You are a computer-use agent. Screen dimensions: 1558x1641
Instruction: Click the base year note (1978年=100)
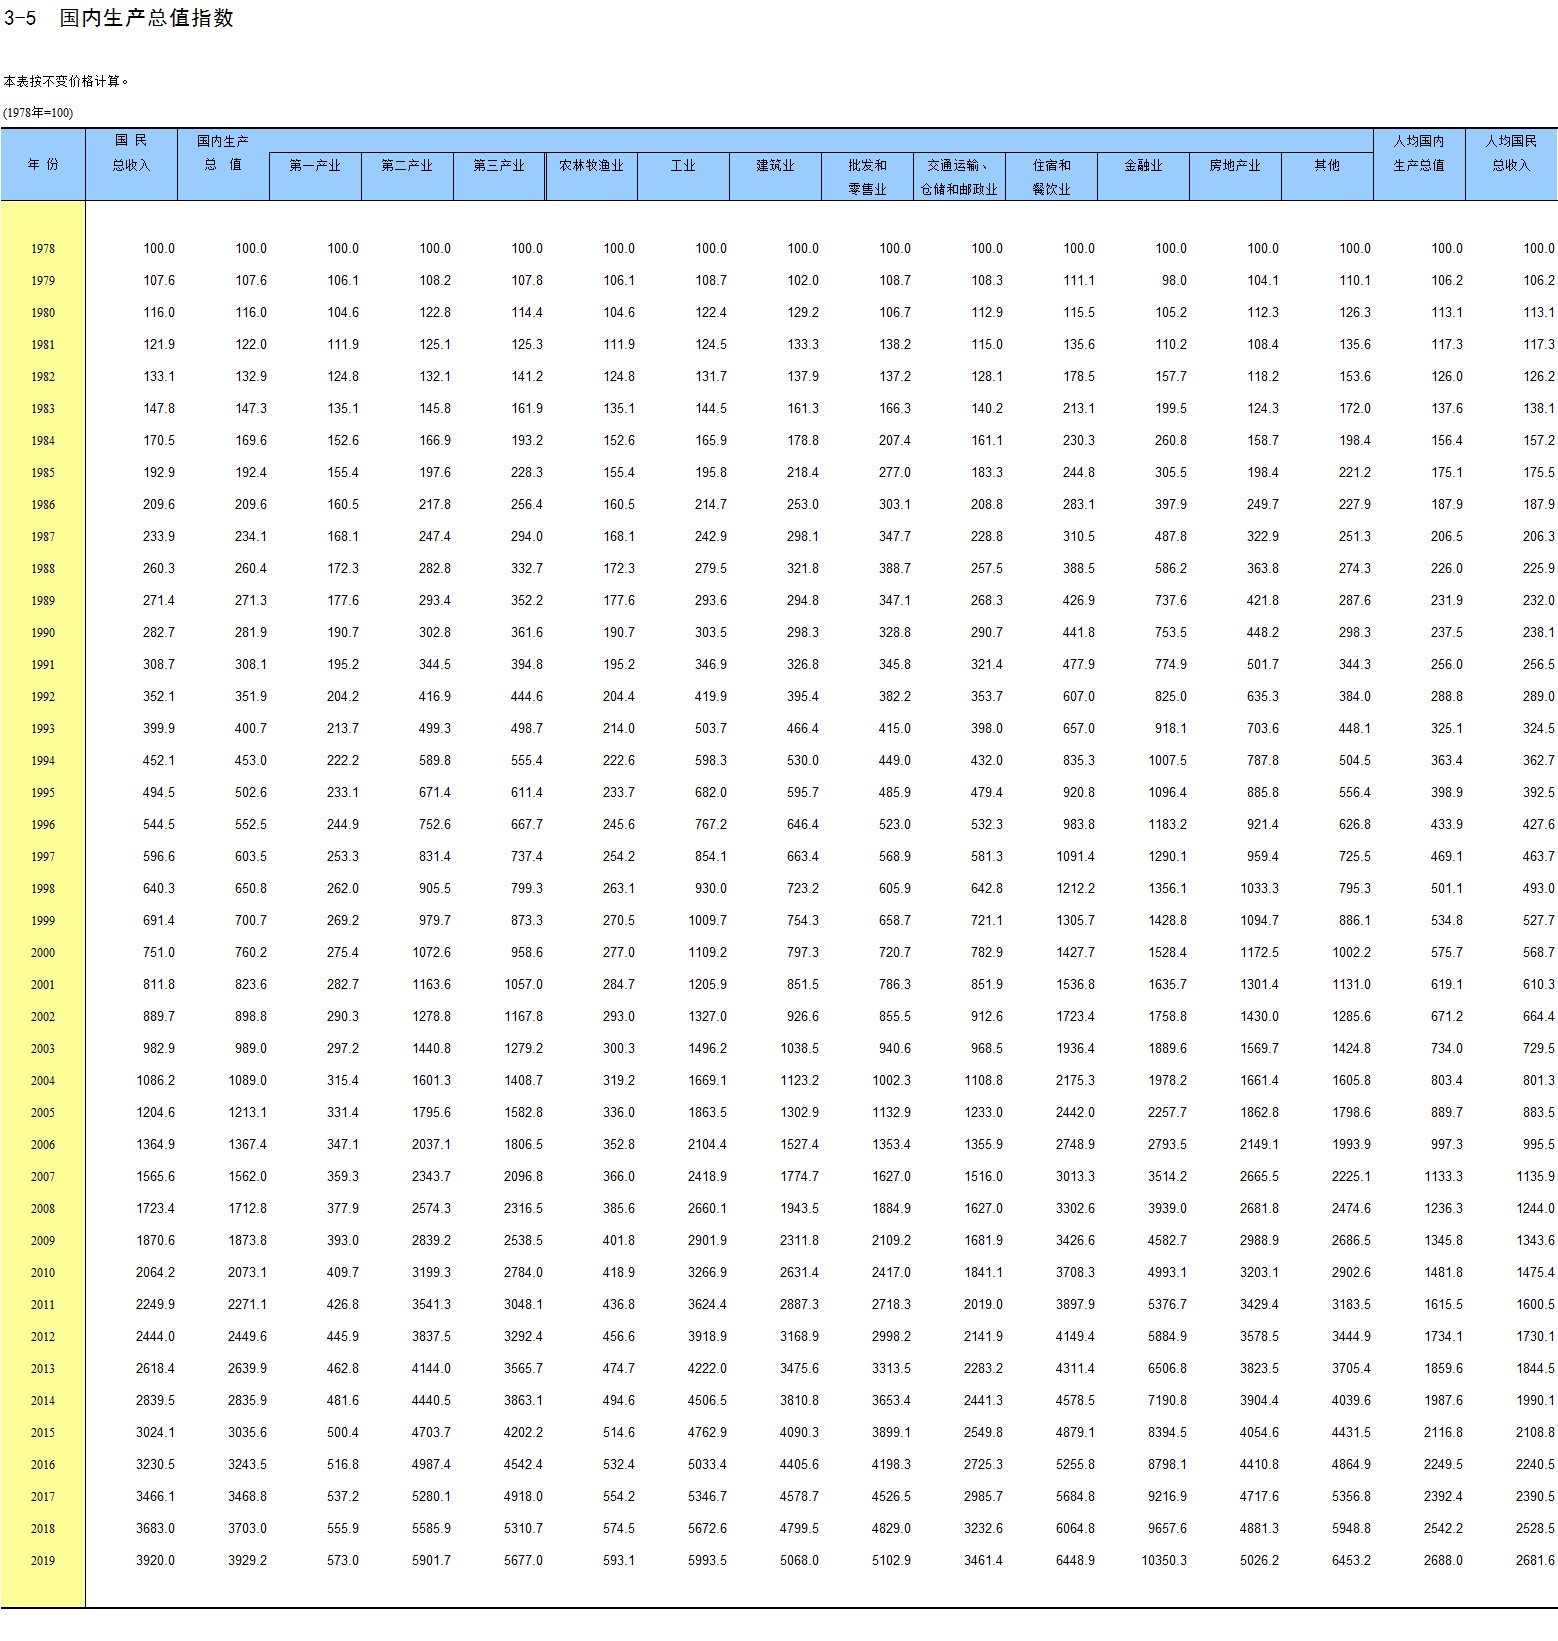pos(38,113)
